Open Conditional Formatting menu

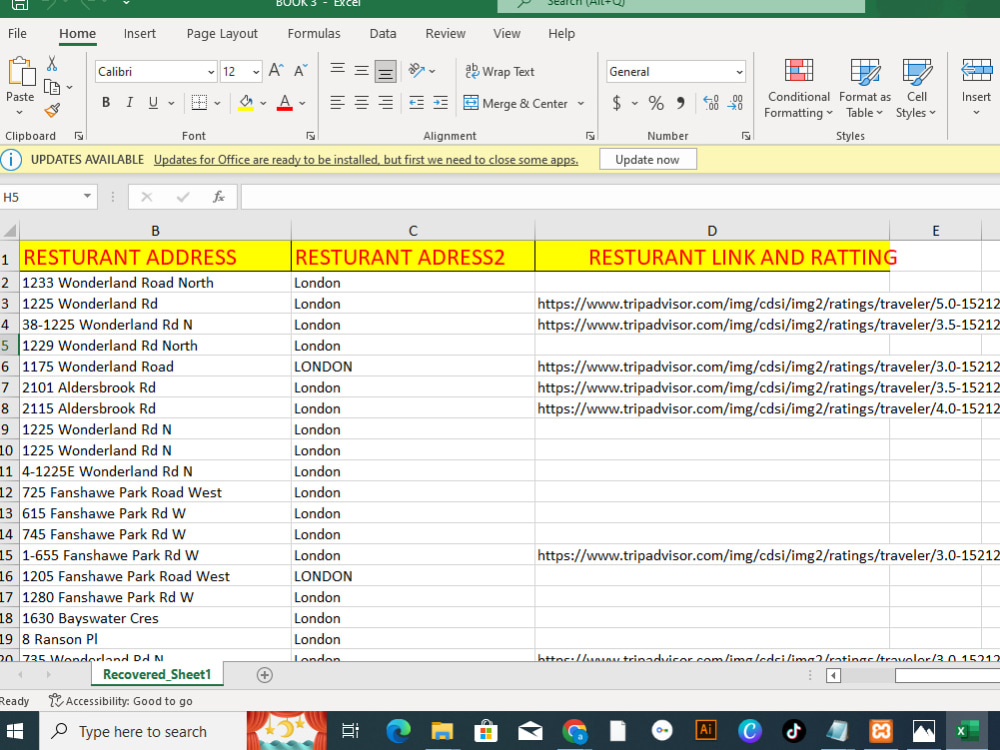tap(798, 88)
